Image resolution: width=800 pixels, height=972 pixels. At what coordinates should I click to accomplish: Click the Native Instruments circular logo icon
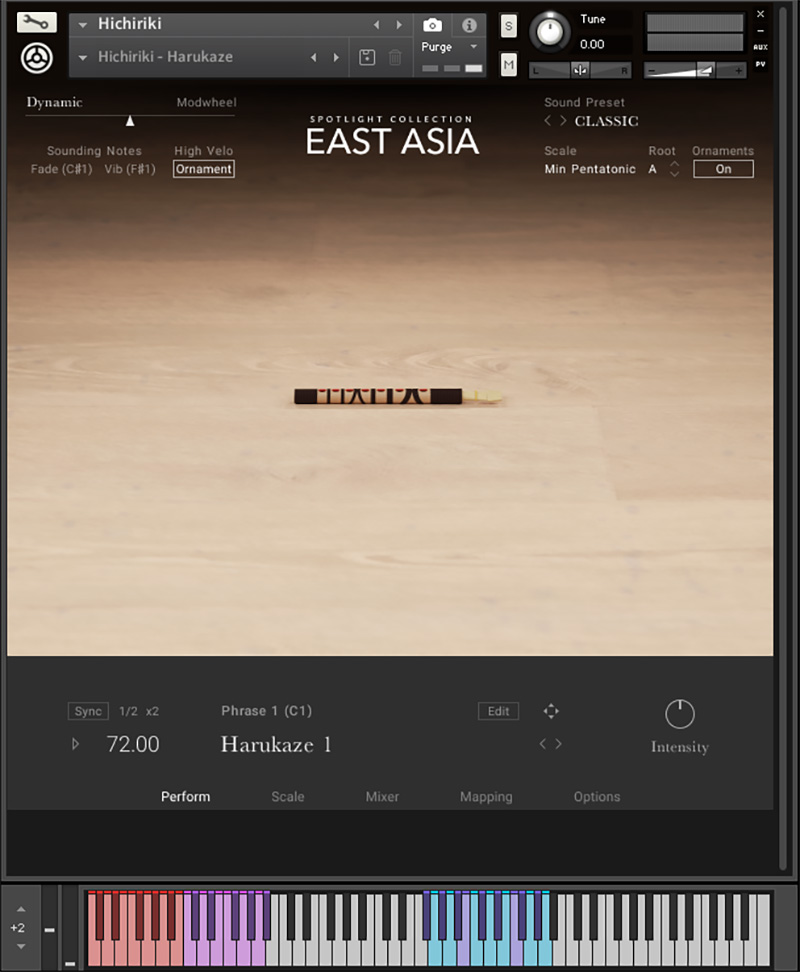(x=37, y=58)
